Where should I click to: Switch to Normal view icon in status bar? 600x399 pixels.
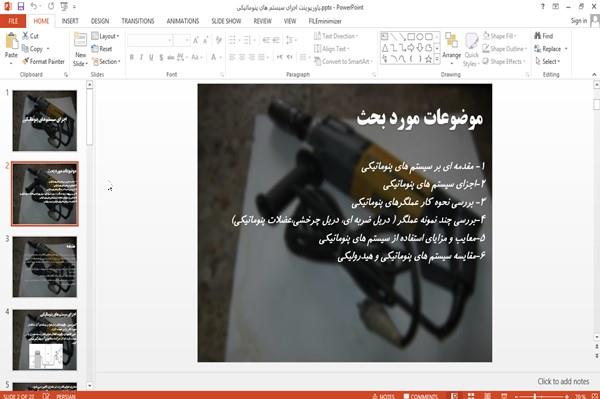click(454, 396)
